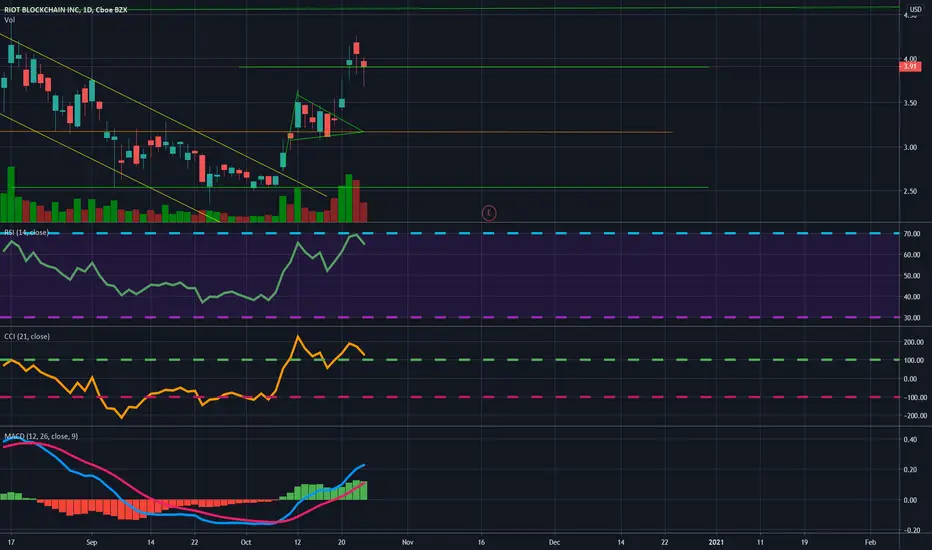Click the 30.00 RSI axis label
Image resolution: width=932 pixels, height=550 pixels.
coord(912,318)
